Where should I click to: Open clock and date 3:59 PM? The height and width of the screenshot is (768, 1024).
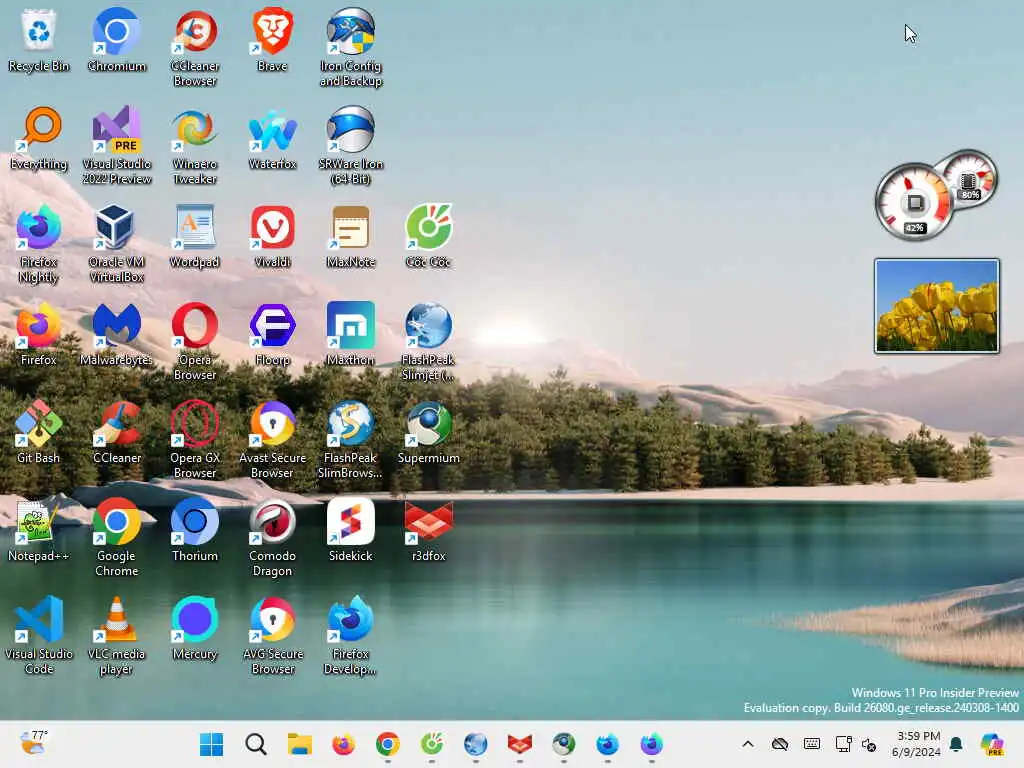tap(917, 744)
